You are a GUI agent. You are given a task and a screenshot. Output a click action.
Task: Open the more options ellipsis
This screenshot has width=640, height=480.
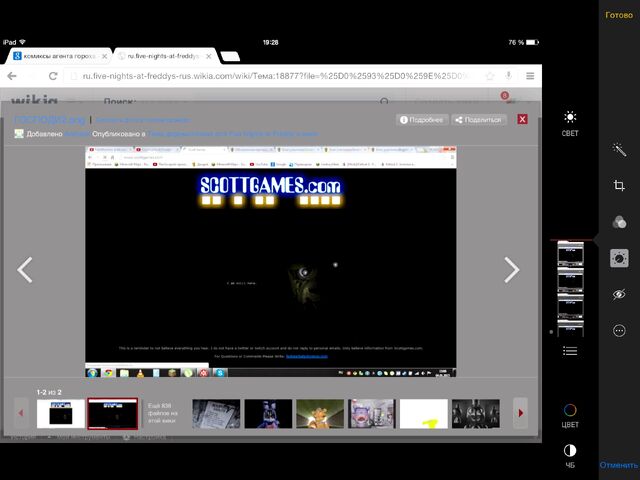(619, 330)
